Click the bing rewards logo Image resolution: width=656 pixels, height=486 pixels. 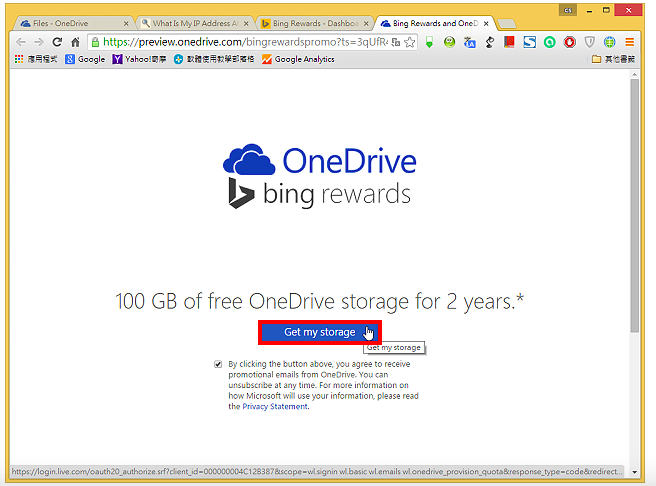tap(320, 194)
